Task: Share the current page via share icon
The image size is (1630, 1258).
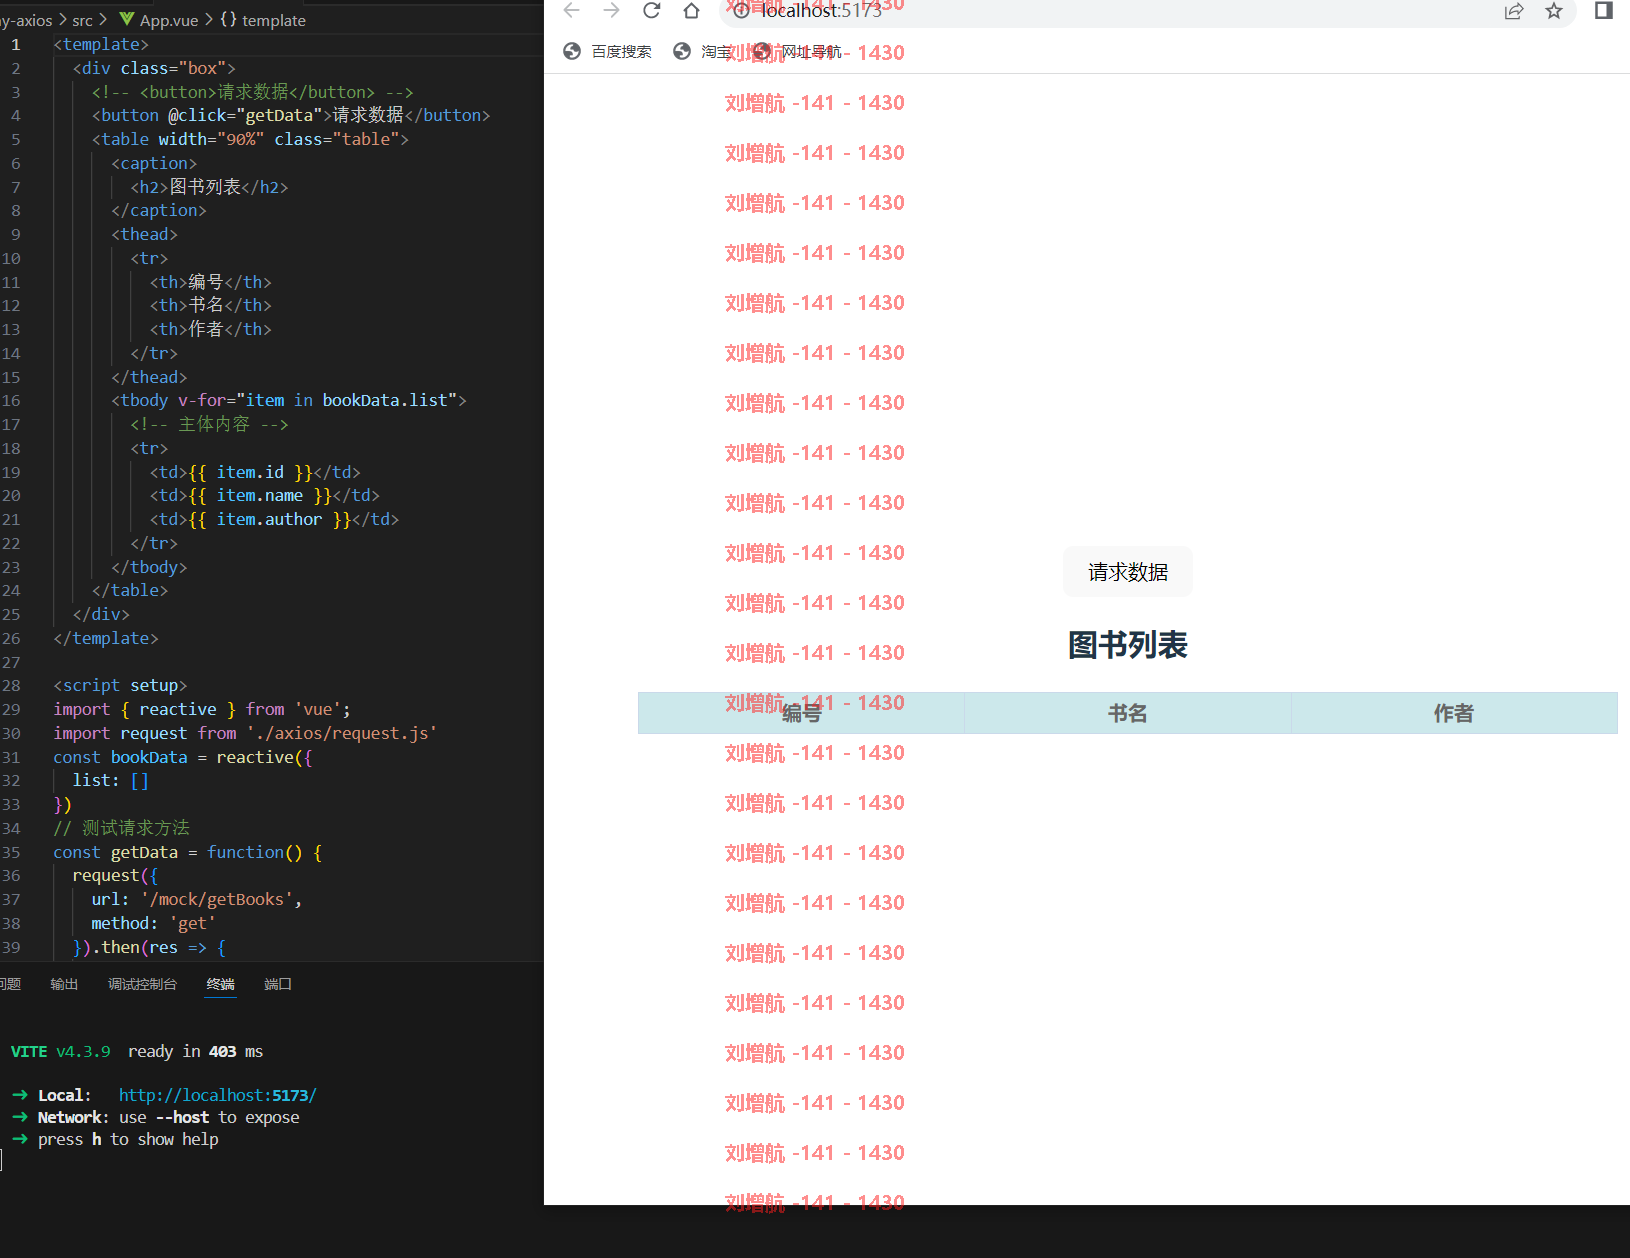Action: [x=1514, y=11]
